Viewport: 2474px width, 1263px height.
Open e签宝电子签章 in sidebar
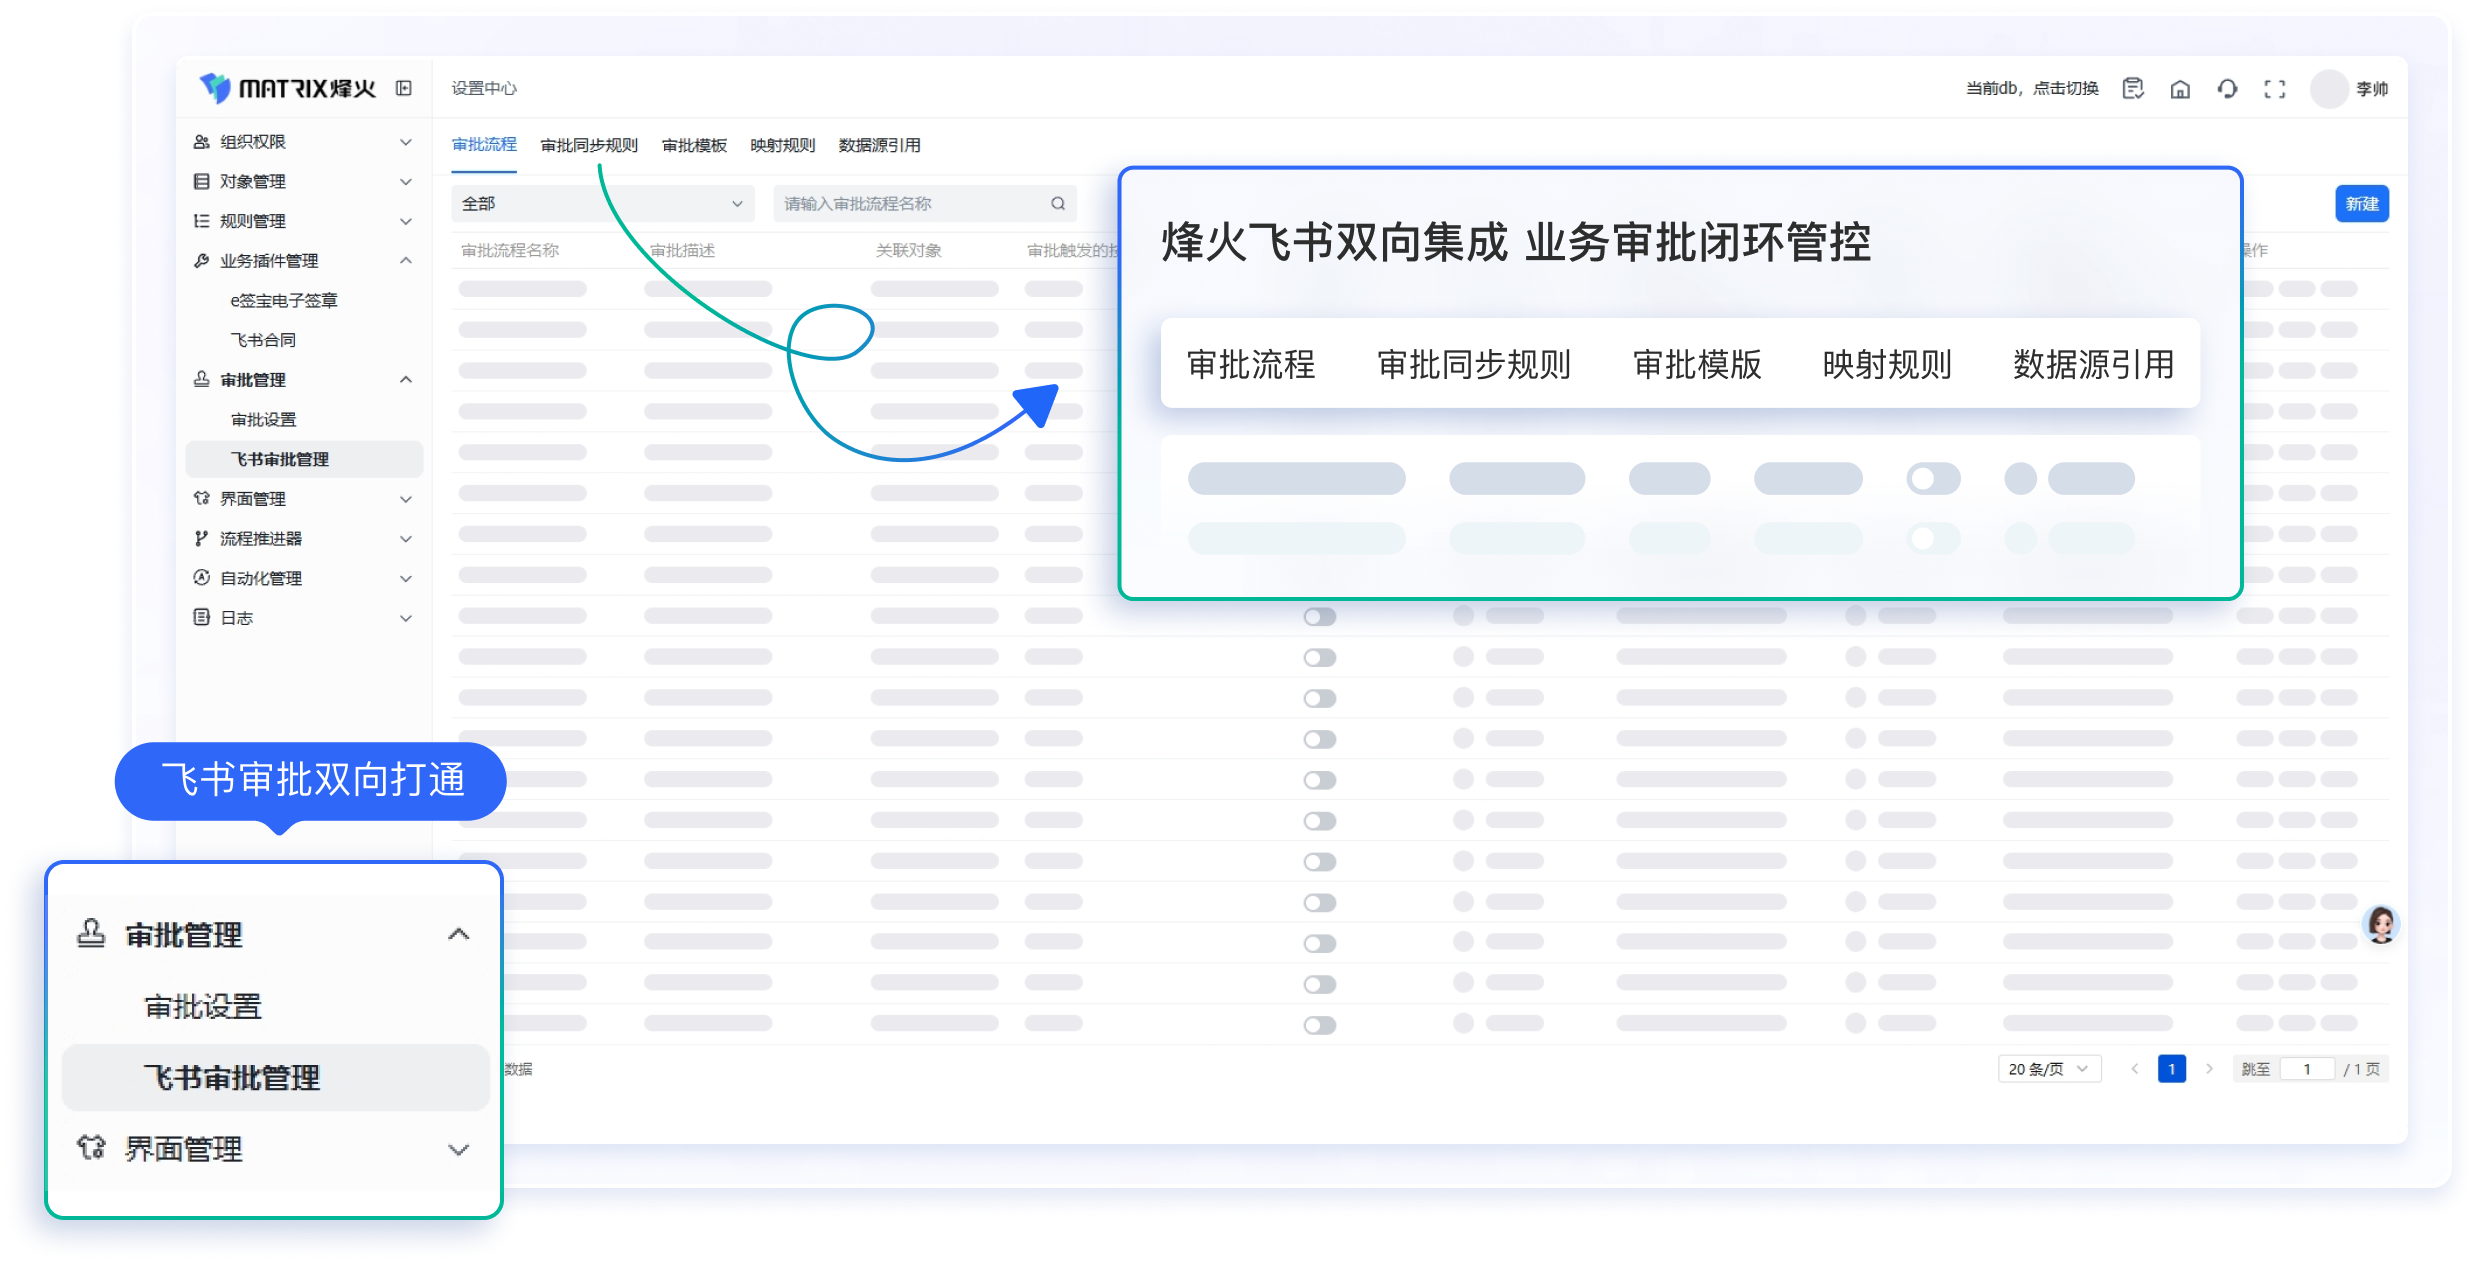point(284,300)
